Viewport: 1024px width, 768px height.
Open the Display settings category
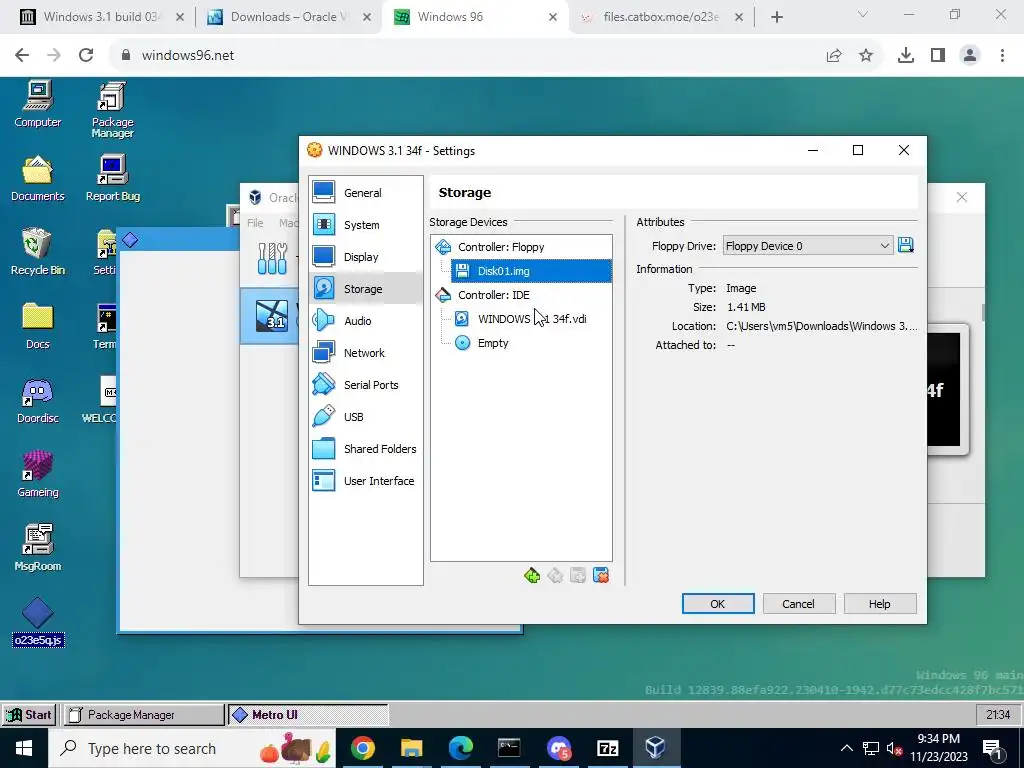(x=366, y=257)
